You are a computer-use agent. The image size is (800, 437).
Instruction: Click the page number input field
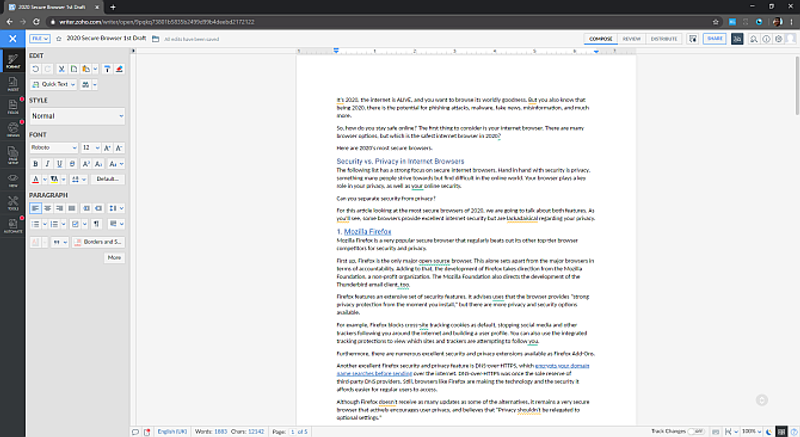(293, 432)
